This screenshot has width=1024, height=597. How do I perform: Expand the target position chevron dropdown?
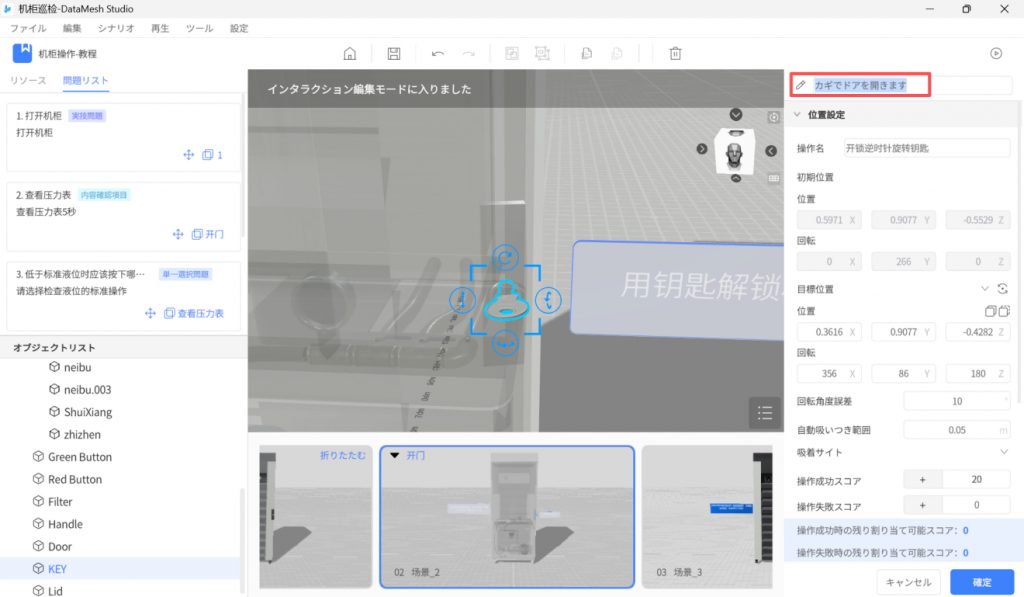pos(986,288)
